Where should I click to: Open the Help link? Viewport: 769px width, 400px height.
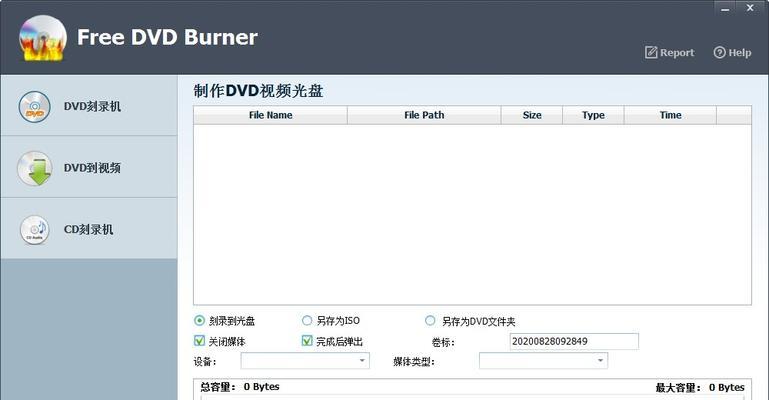[x=732, y=52]
